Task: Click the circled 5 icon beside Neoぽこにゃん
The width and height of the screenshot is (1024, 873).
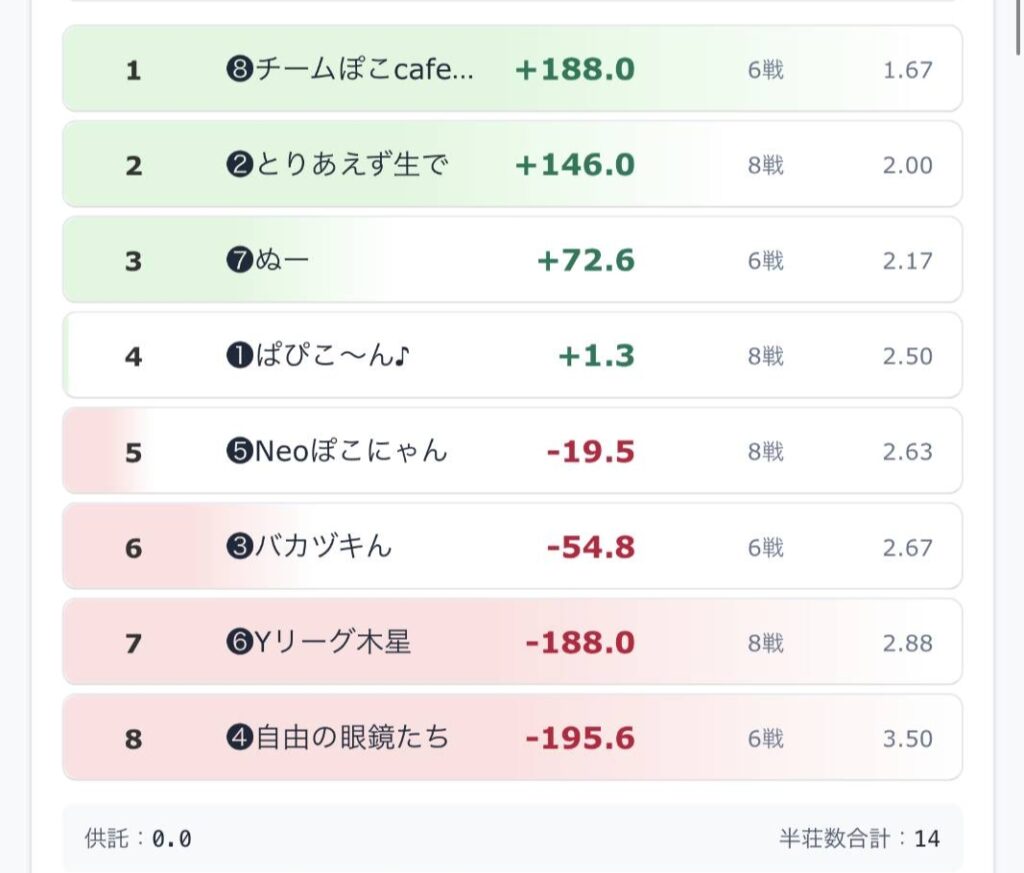Action: pos(238,452)
